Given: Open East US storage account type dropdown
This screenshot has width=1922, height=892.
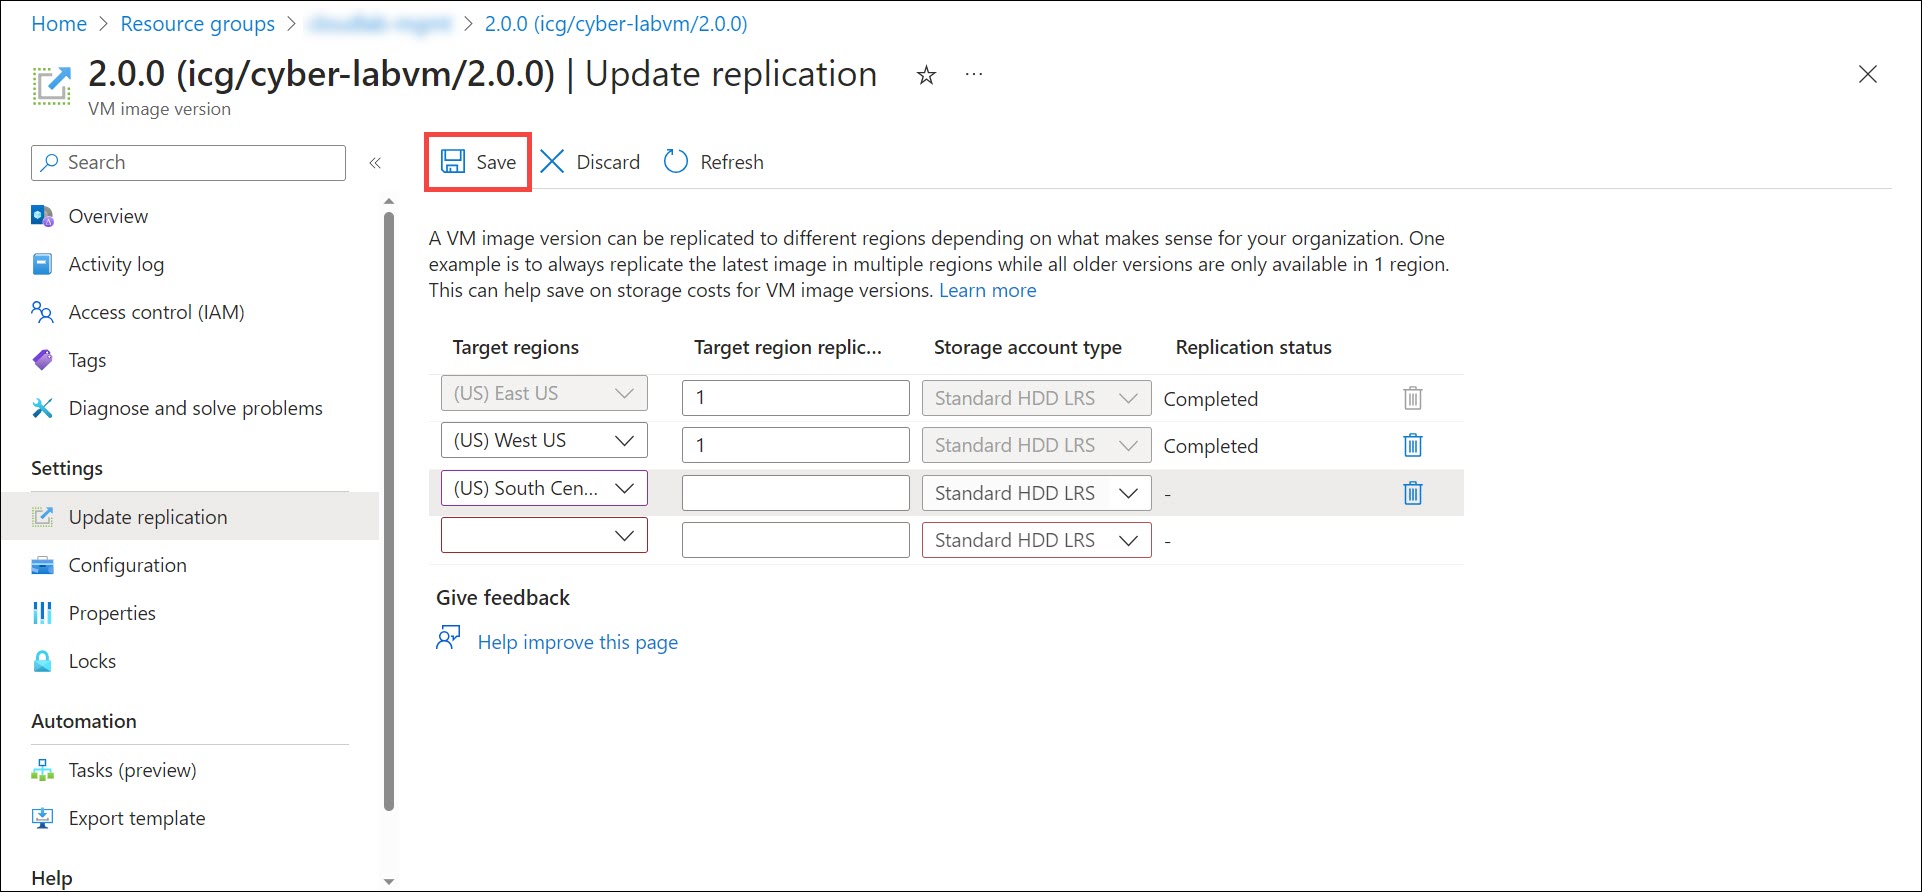Looking at the screenshot, I should coord(1036,398).
